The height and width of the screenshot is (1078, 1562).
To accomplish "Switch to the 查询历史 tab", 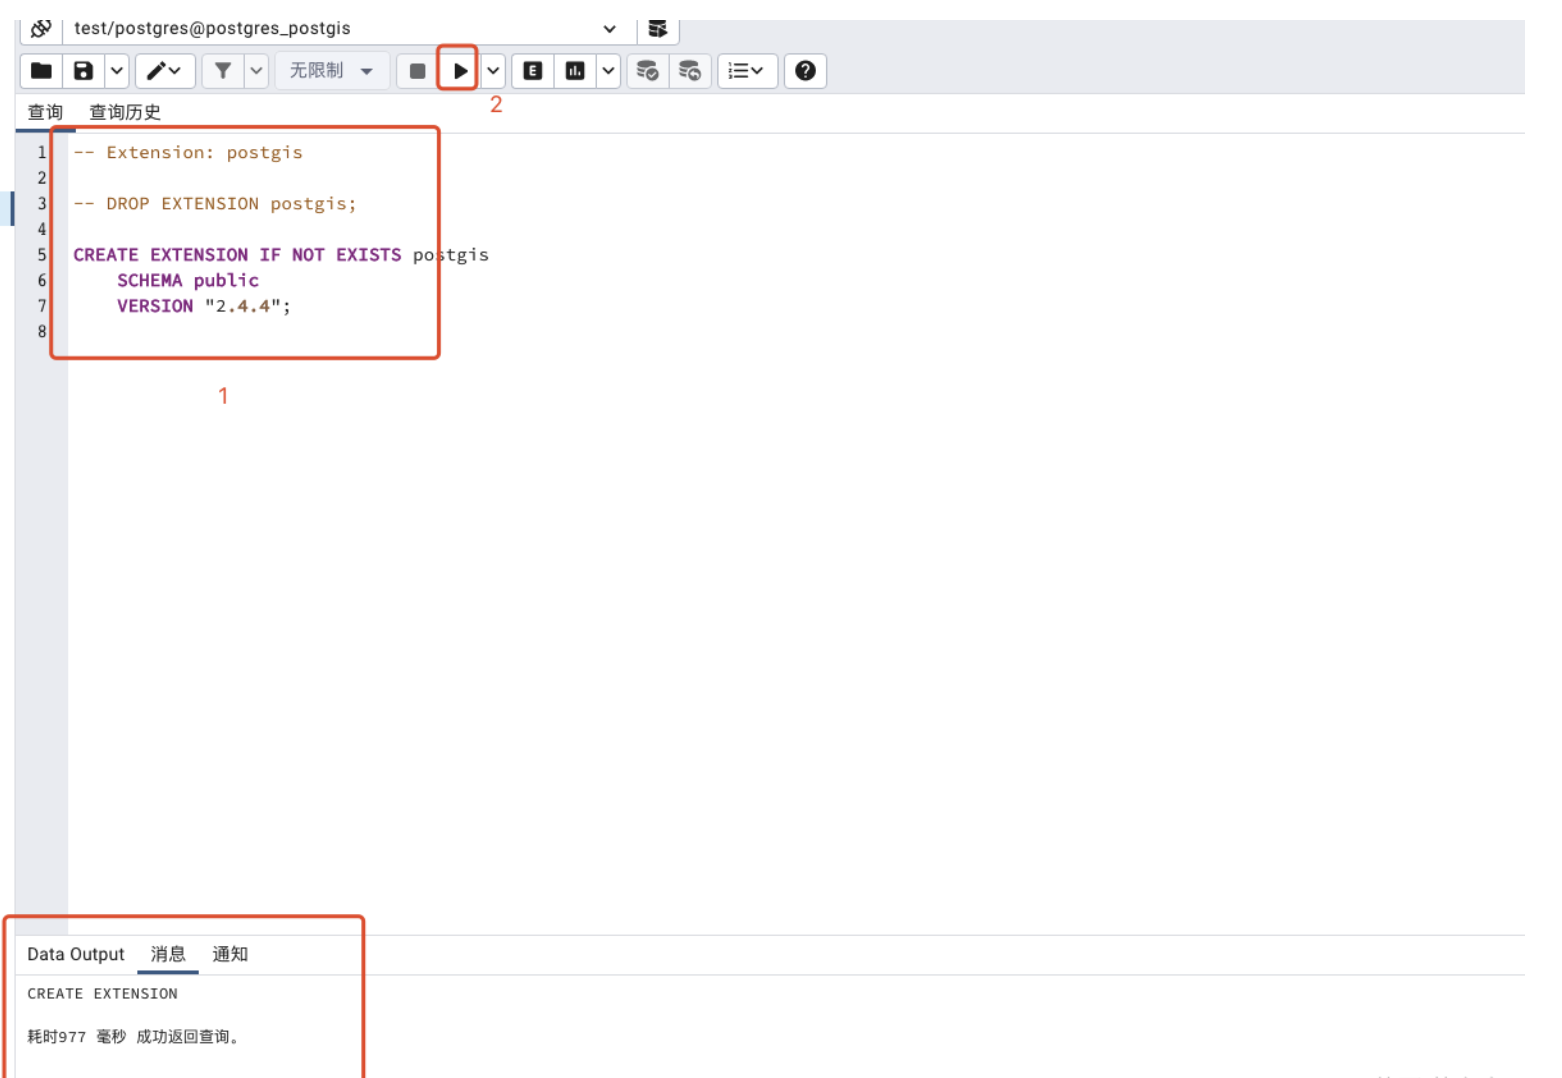I will tap(125, 112).
